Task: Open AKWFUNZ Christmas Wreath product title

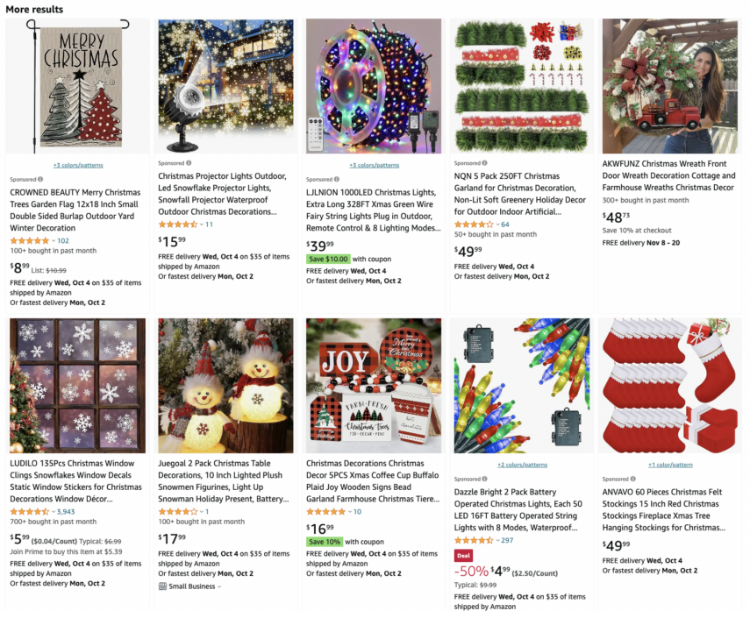Action: pyautogui.click(x=668, y=176)
